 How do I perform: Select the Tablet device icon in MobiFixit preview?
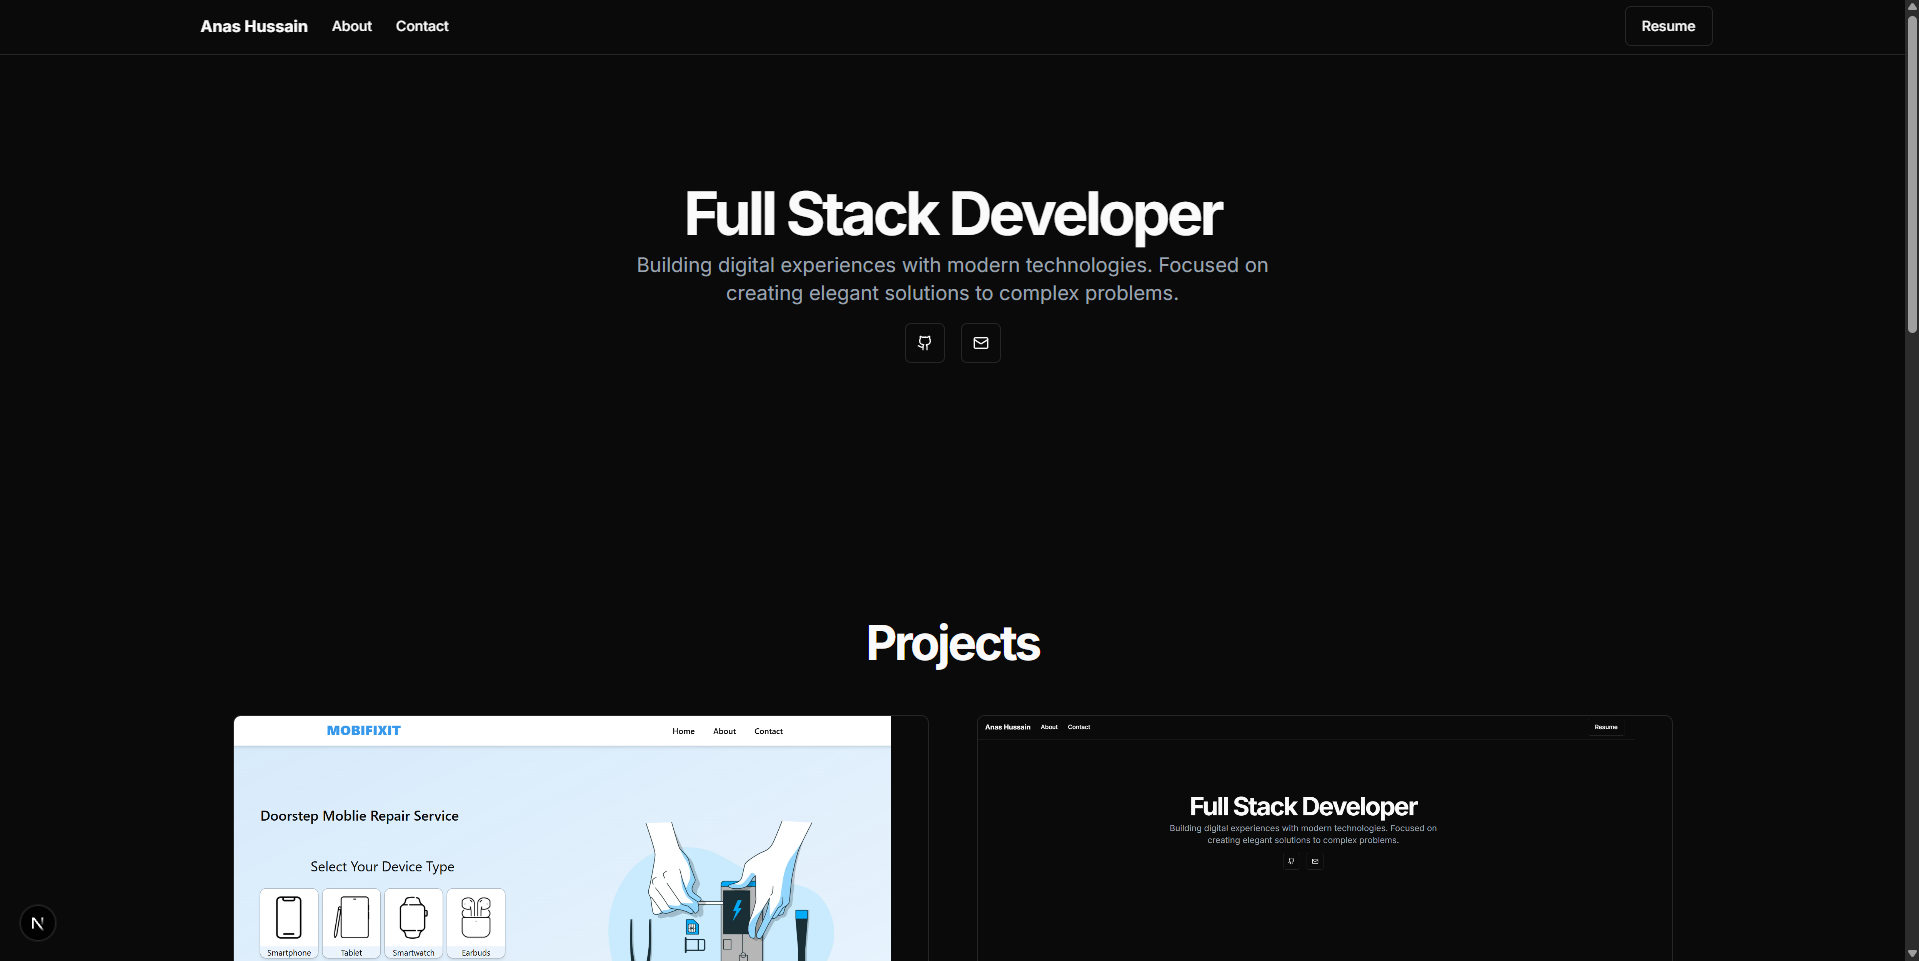pos(351,922)
